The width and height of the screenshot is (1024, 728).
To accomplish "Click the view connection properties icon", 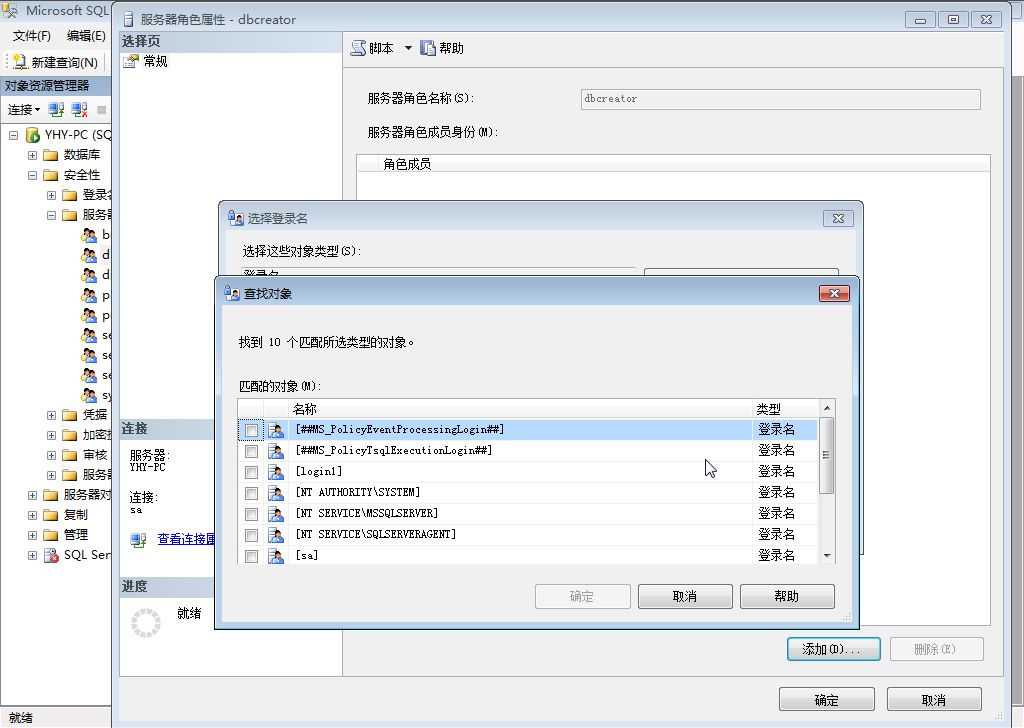I will 138,540.
